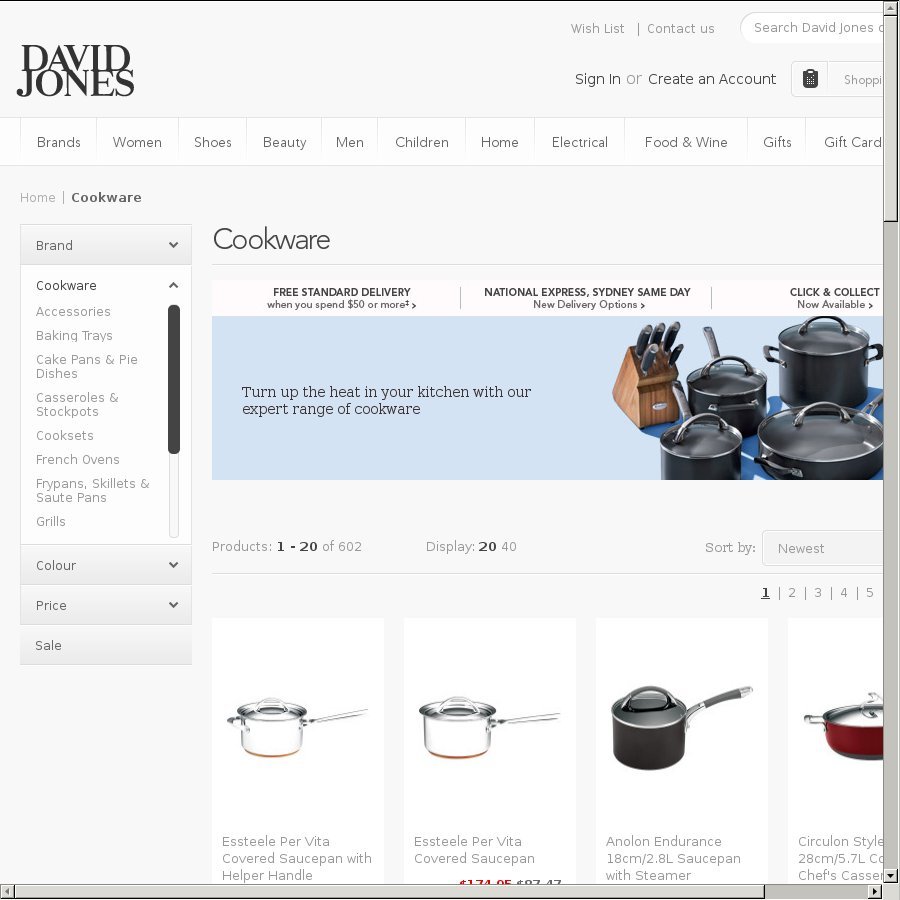Open New Delivery Options link

click(588, 305)
